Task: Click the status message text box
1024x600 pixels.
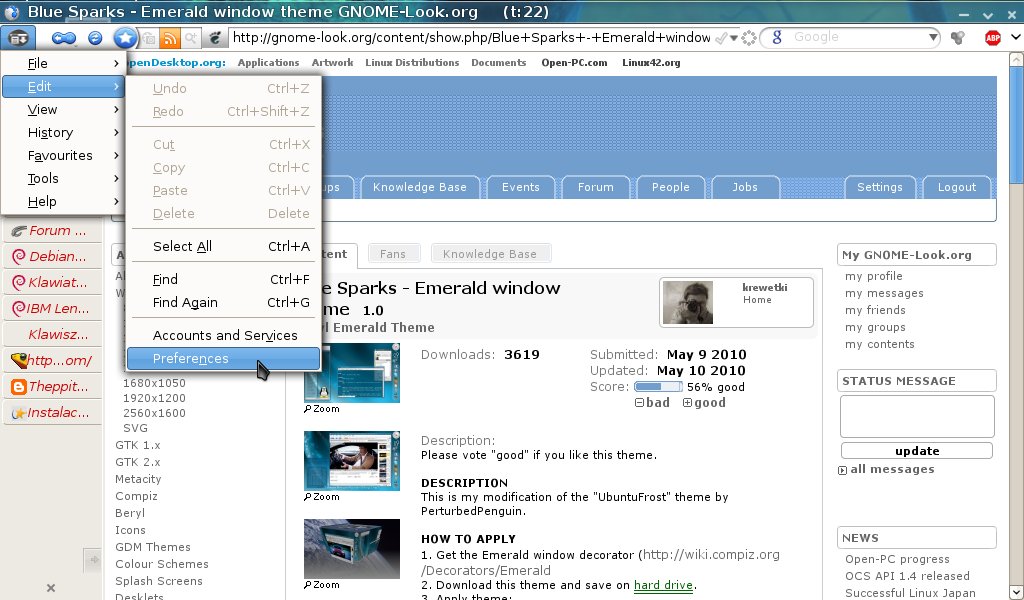Action: (917, 416)
